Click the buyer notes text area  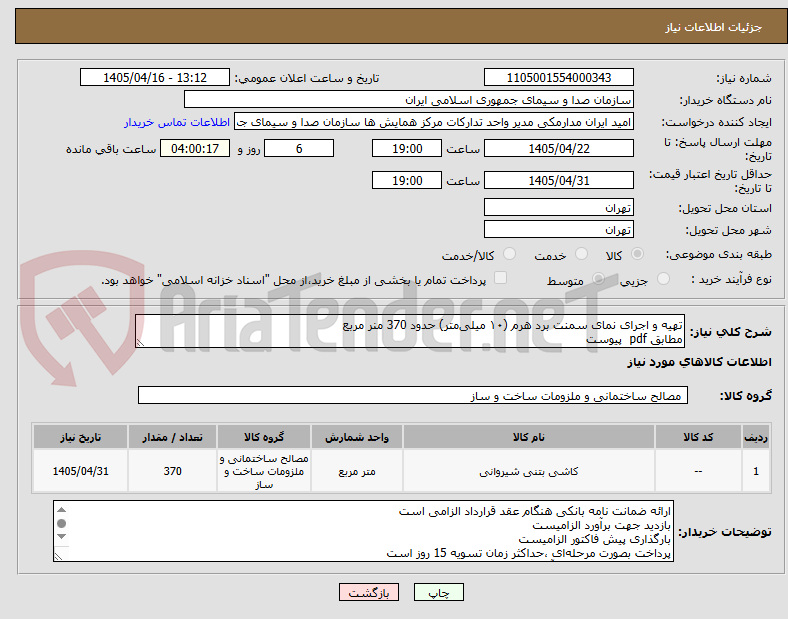pyautogui.click(x=363, y=531)
